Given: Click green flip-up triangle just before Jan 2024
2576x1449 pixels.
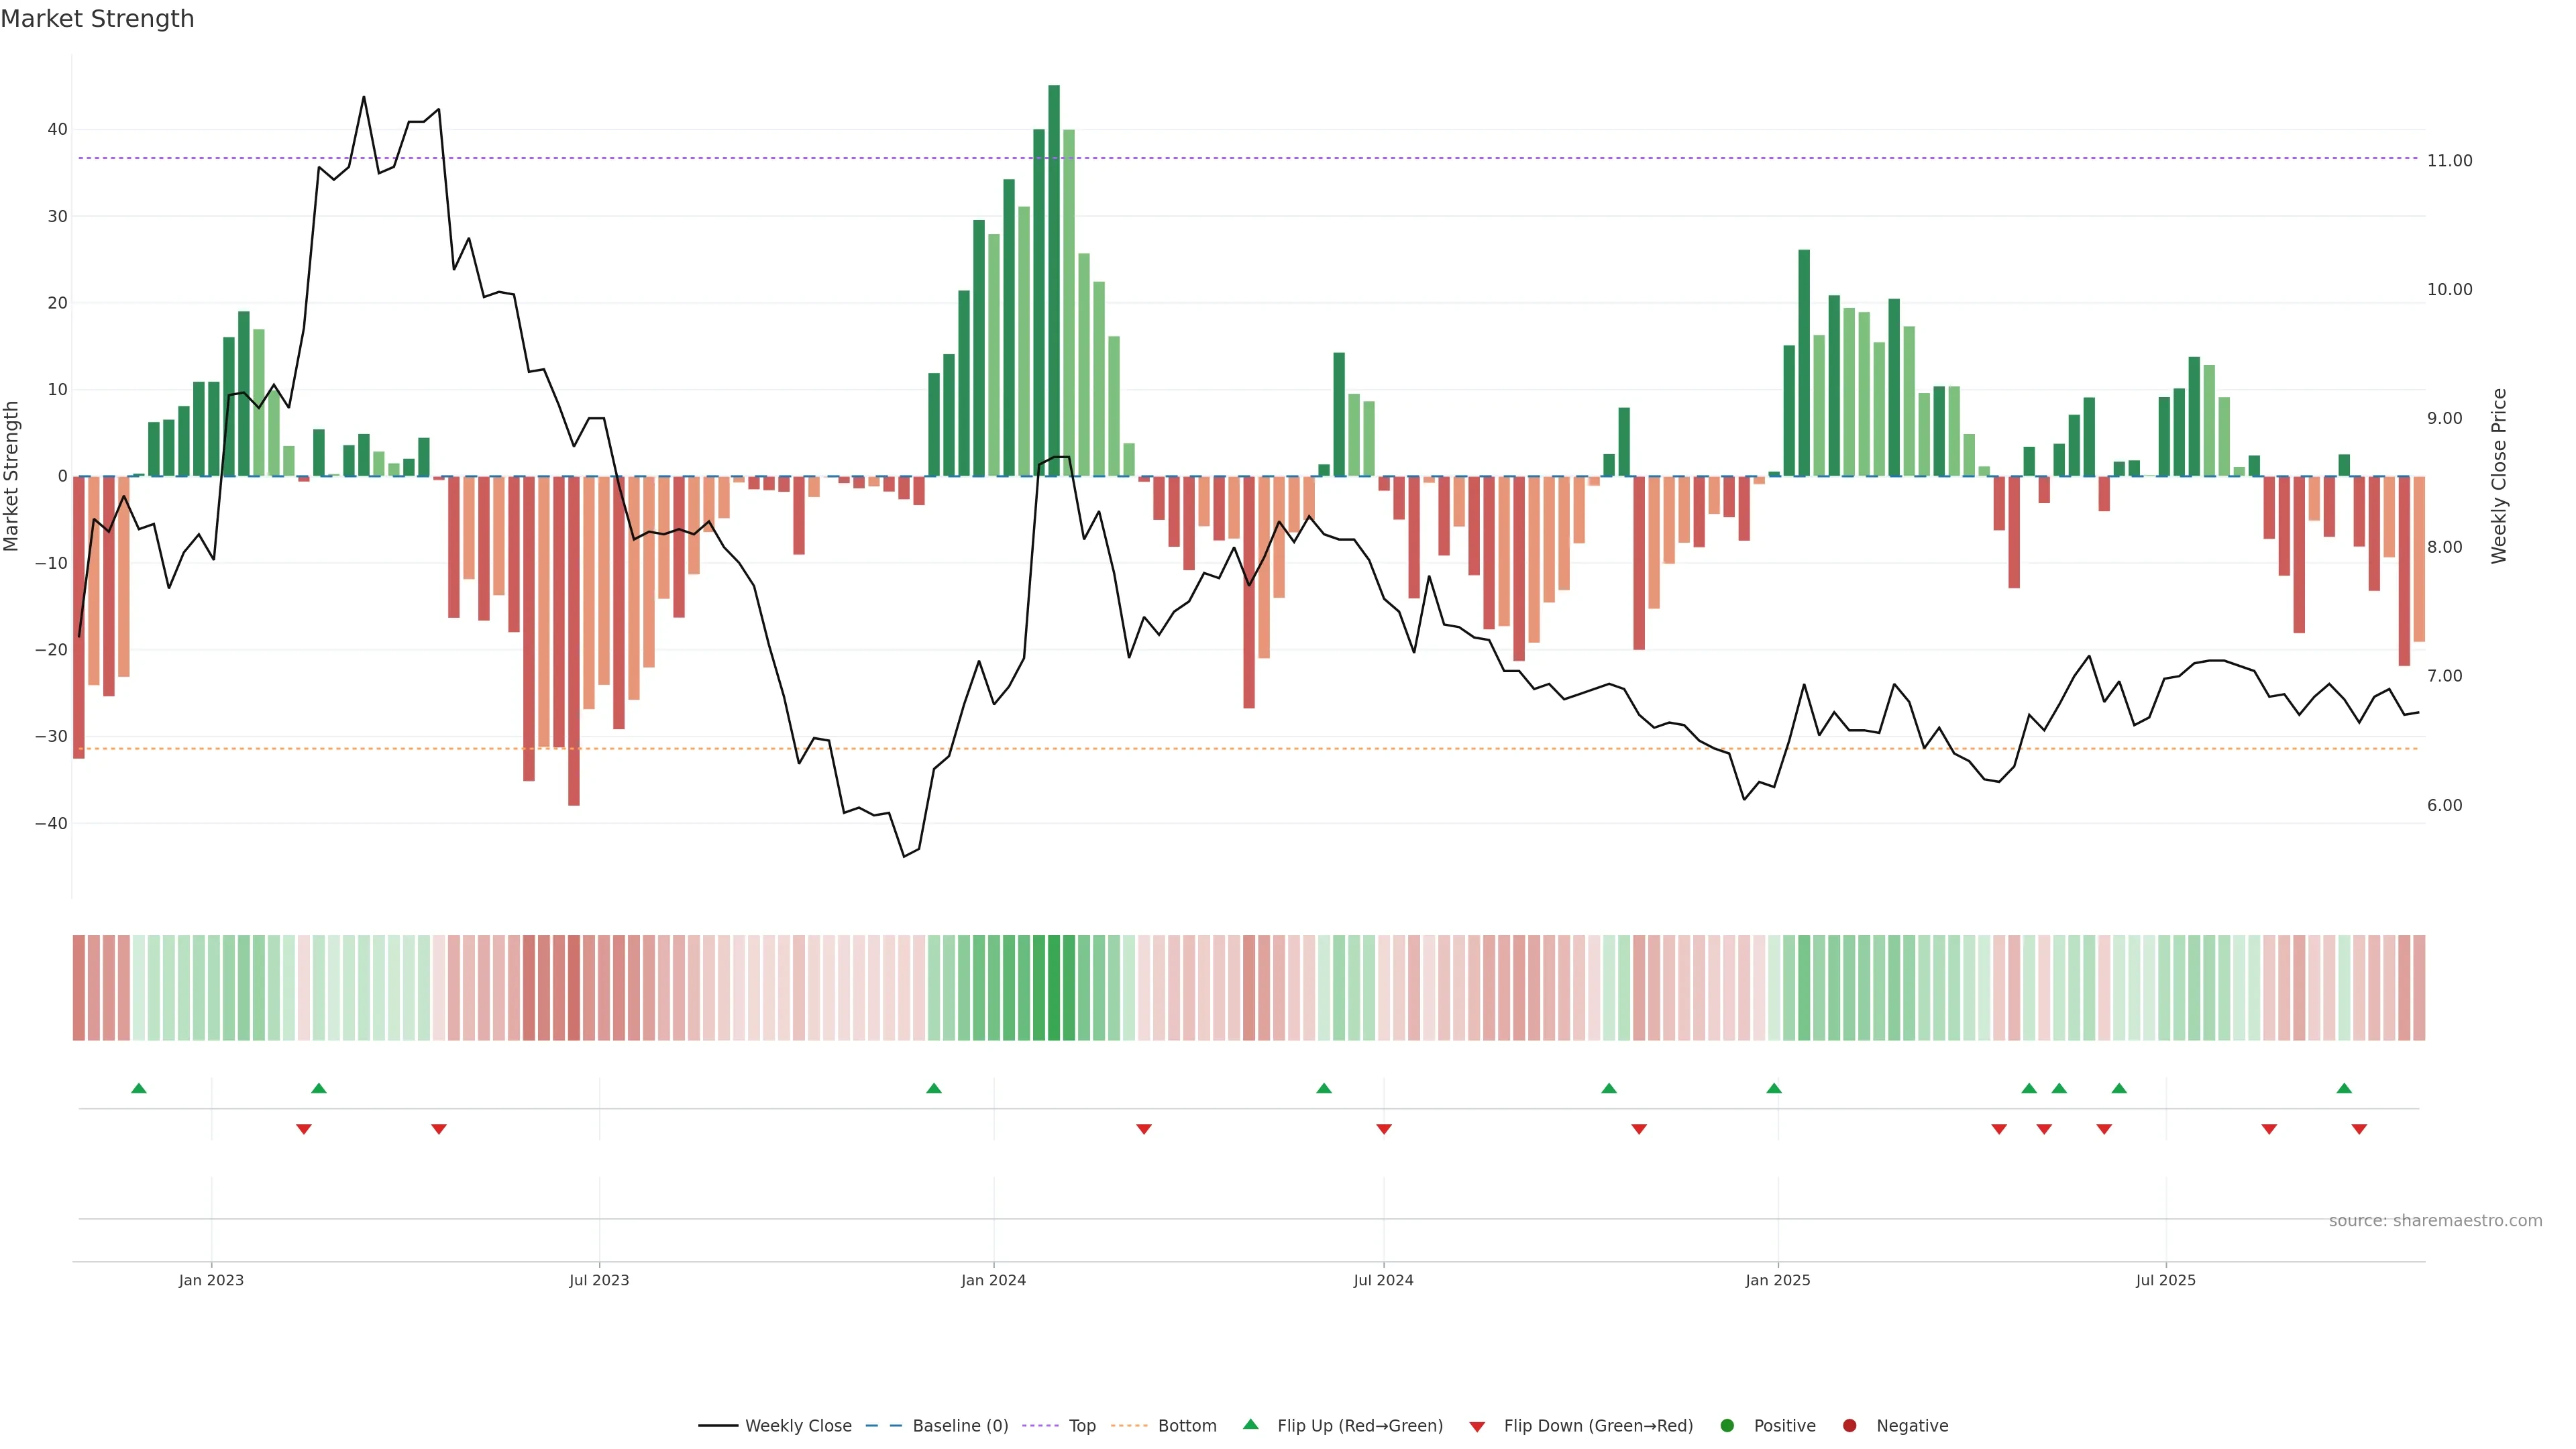Looking at the screenshot, I should [x=934, y=1088].
